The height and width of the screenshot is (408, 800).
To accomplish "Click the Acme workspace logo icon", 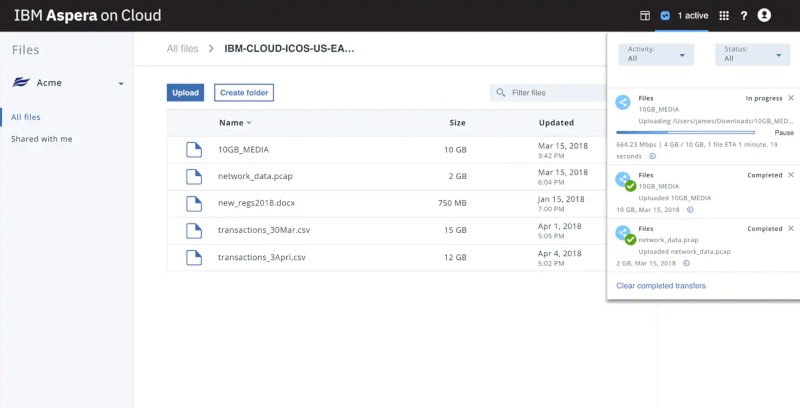I will (x=21, y=82).
